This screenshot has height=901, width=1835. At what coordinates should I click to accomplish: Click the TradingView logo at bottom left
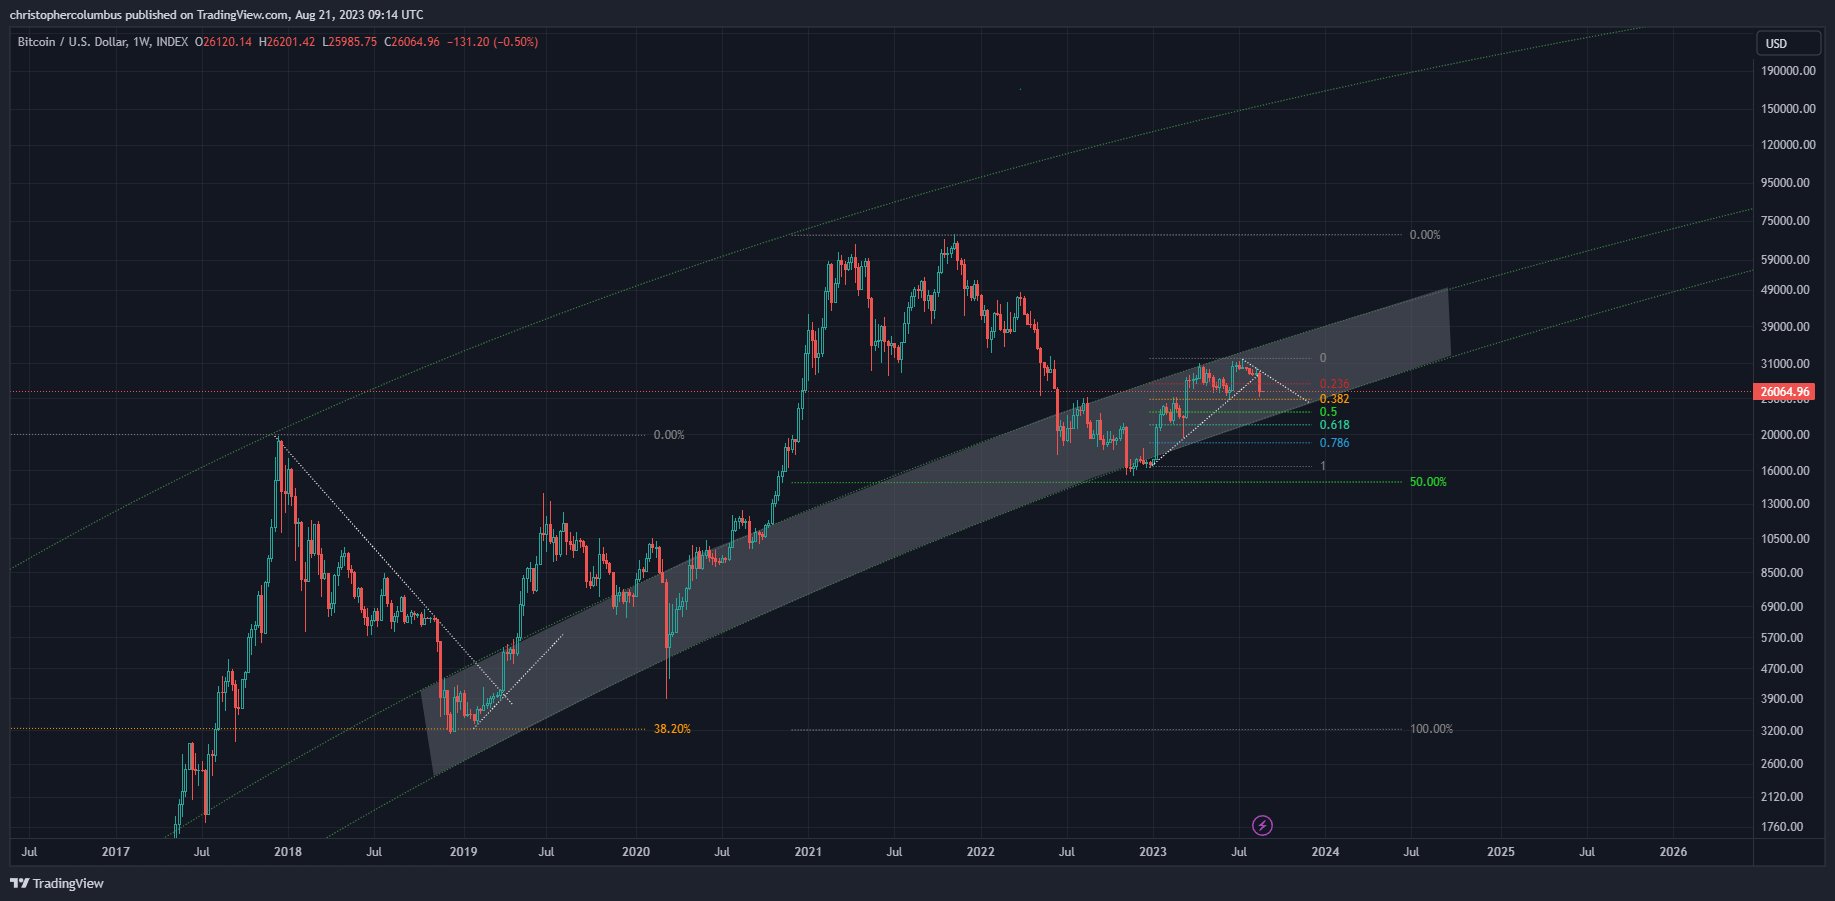(57, 883)
